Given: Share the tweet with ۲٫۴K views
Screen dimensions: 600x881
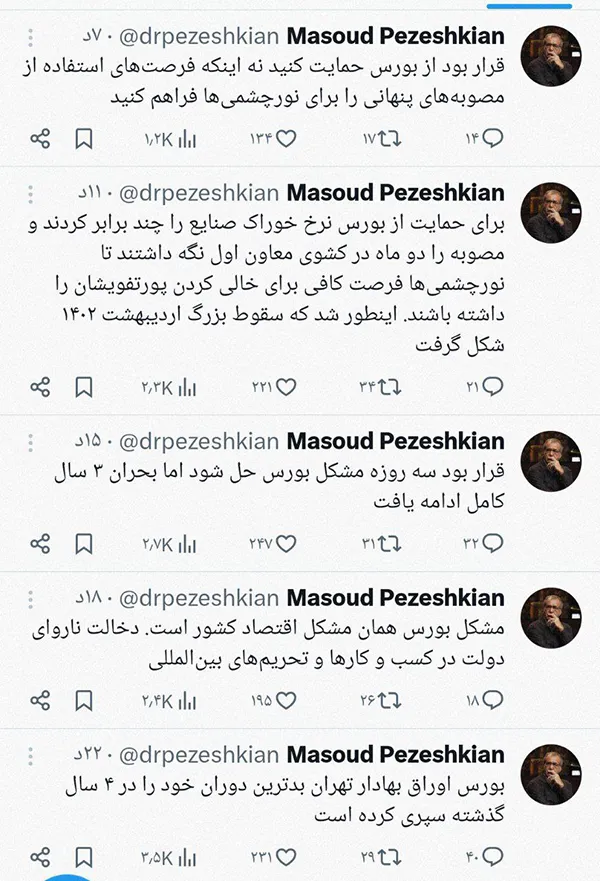Looking at the screenshot, I should tap(40, 701).
